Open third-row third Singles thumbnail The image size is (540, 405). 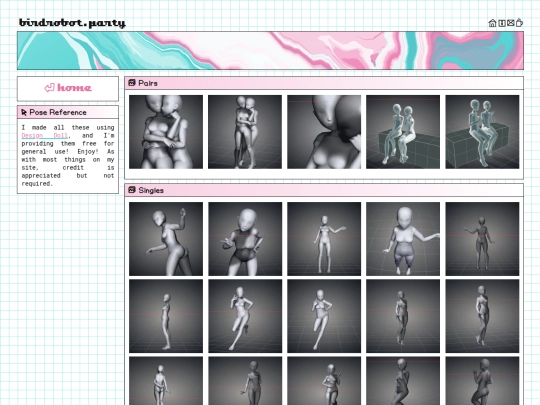(324, 381)
